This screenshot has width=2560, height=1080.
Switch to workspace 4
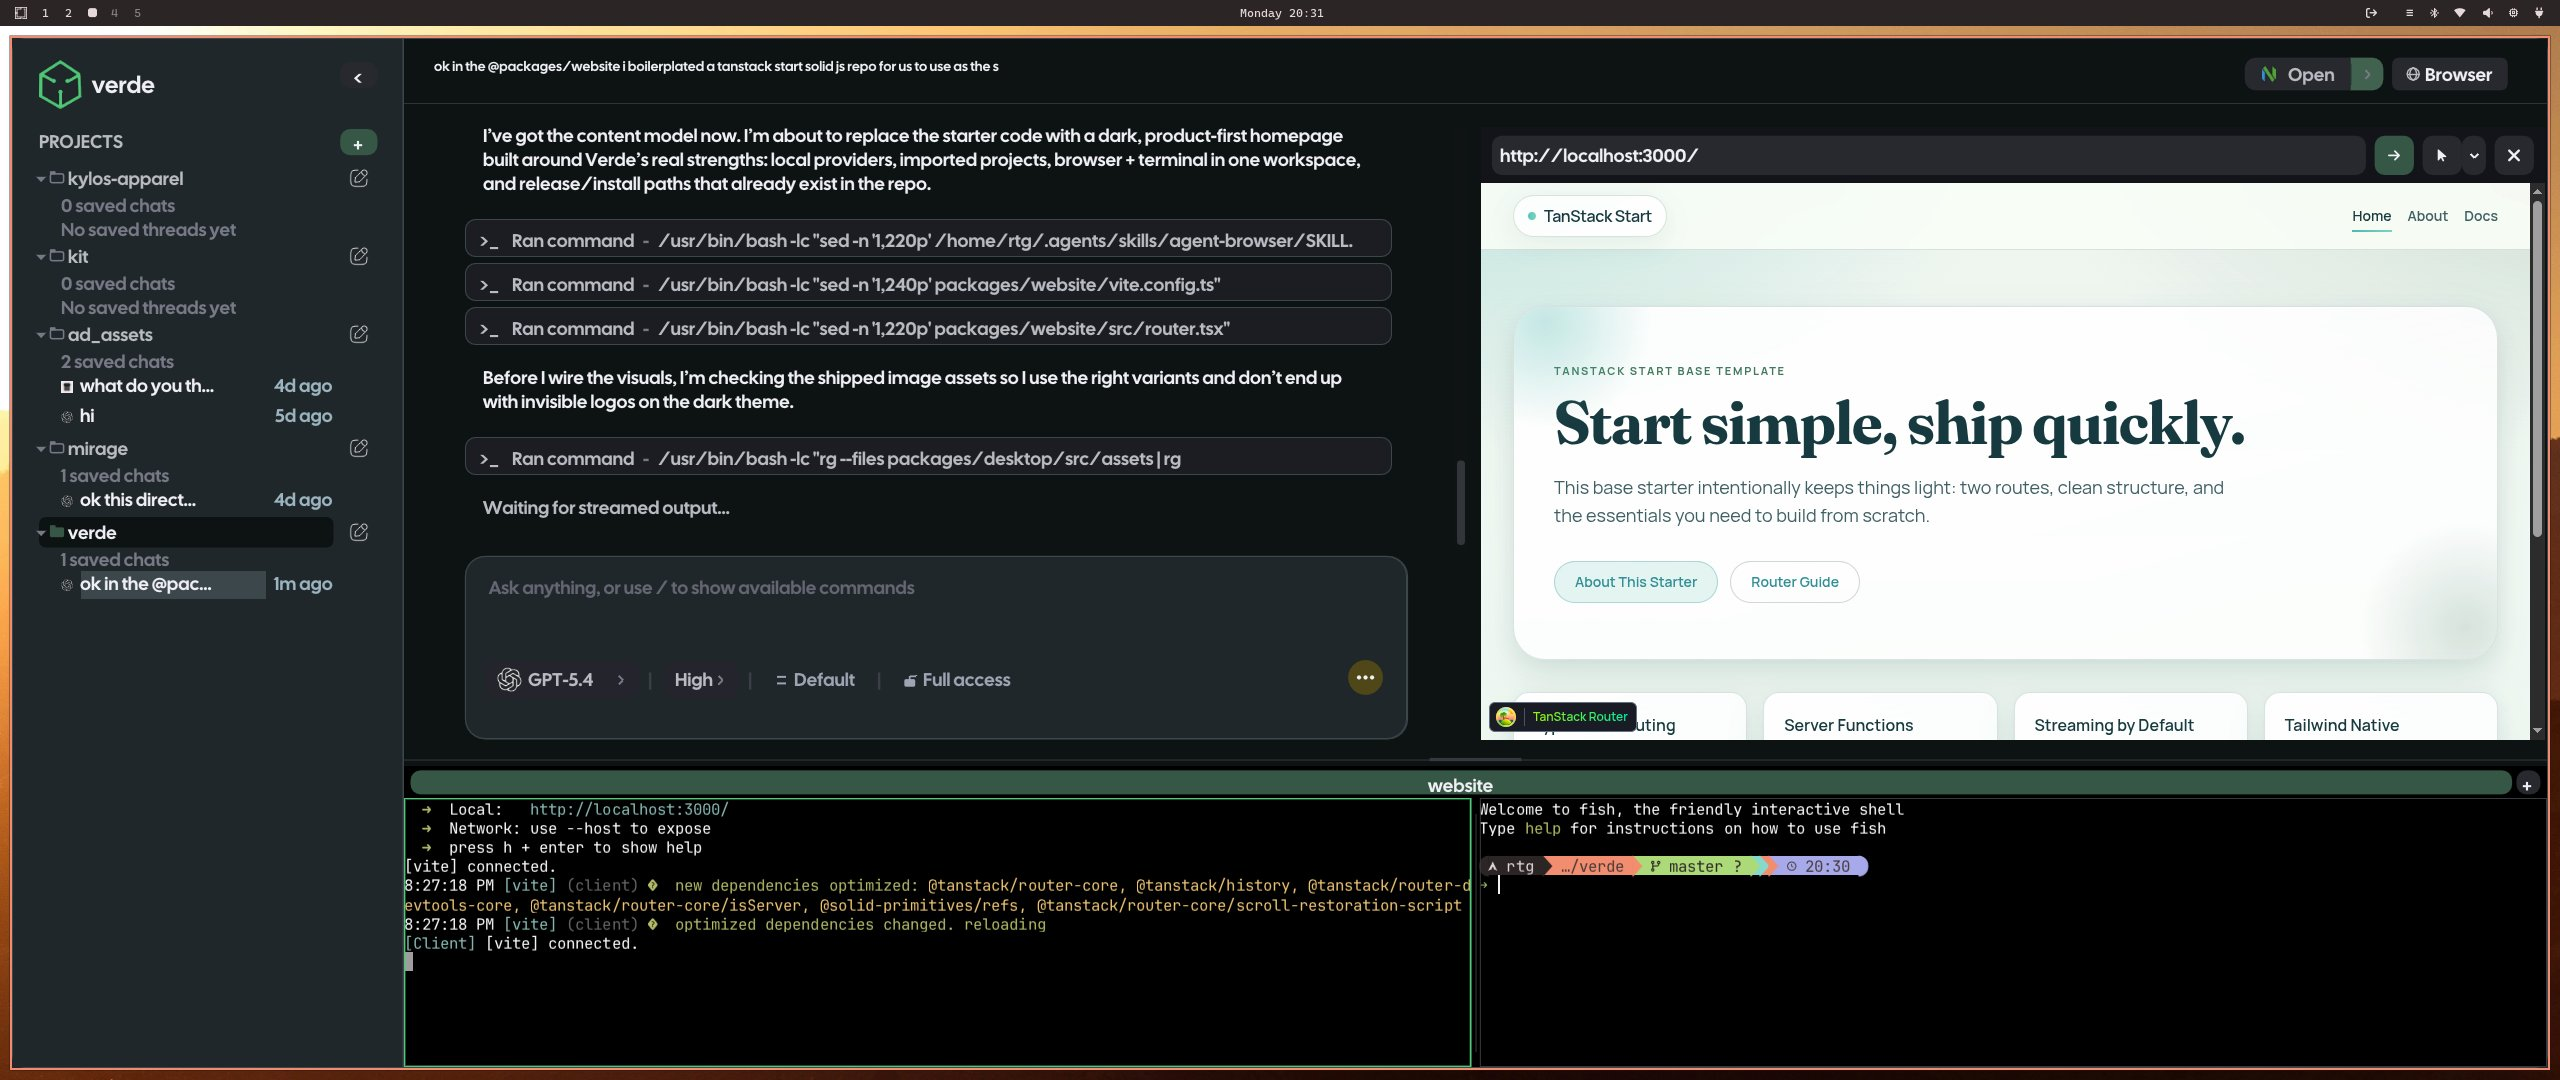click(x=114, y=13)
